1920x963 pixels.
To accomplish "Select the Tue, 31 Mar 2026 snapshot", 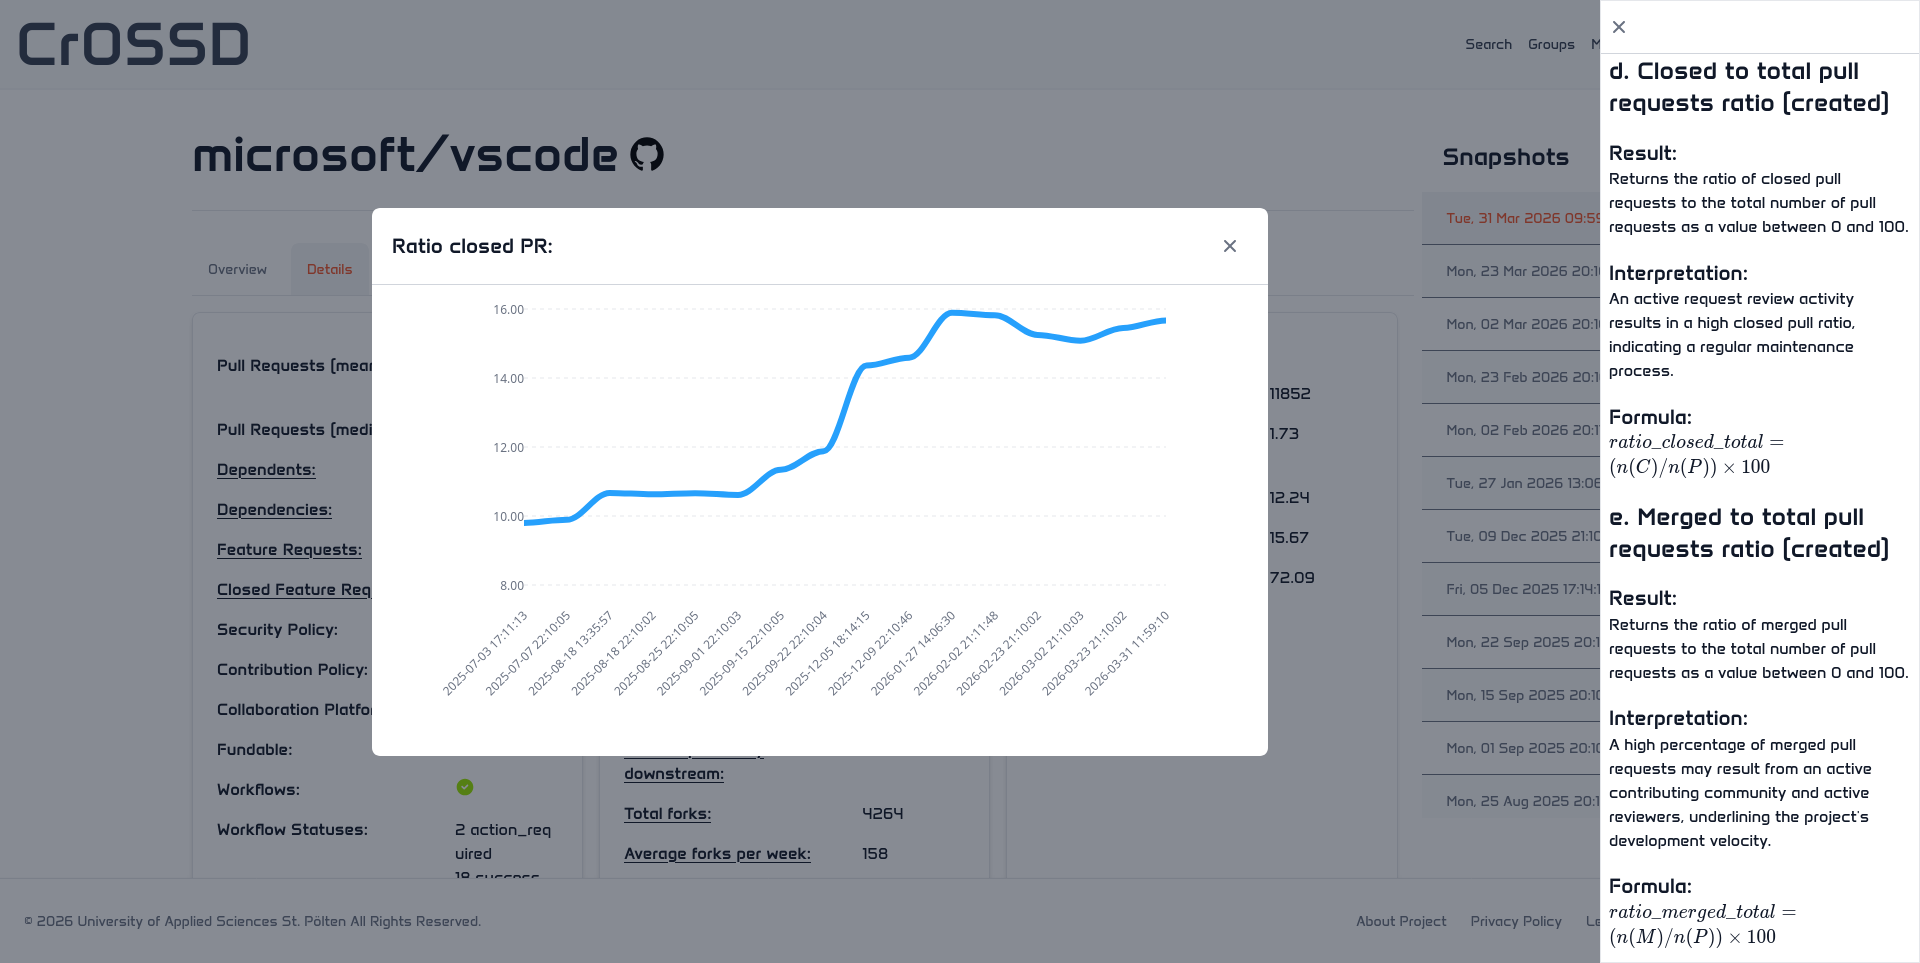I will tap(1520, 218).
